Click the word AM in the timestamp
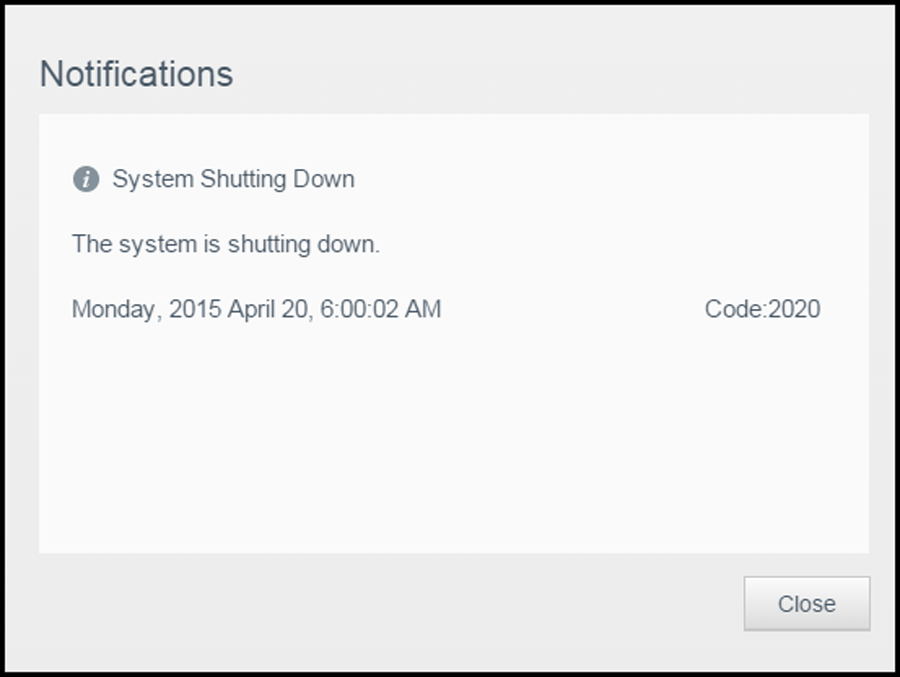The image size is (900, 677). 423,309
